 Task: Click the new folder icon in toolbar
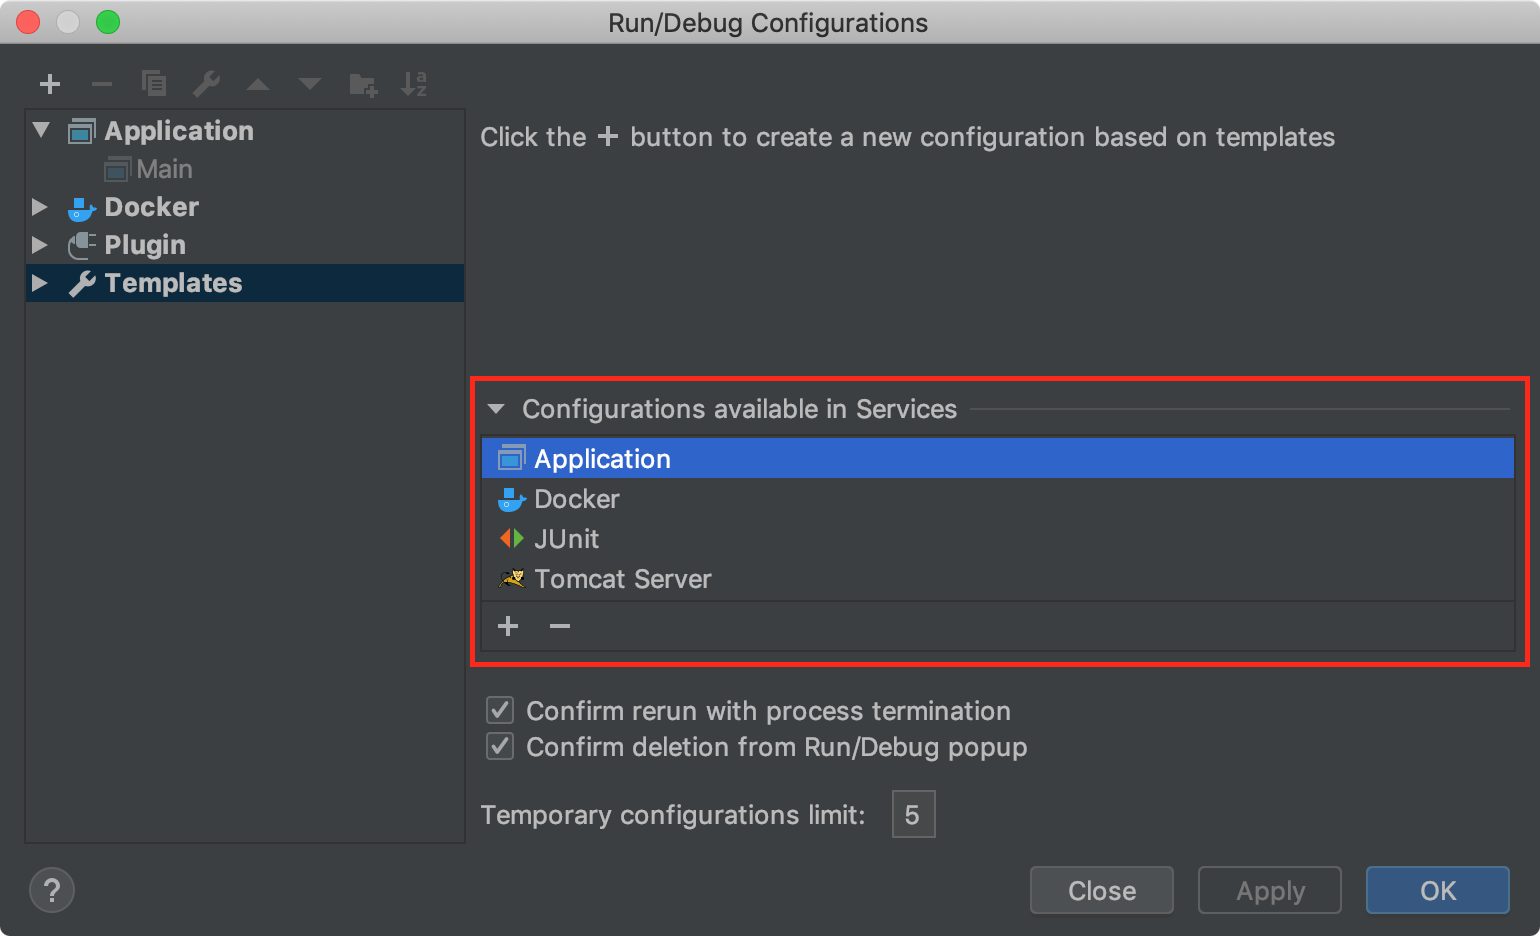click(x=362, y=84)
